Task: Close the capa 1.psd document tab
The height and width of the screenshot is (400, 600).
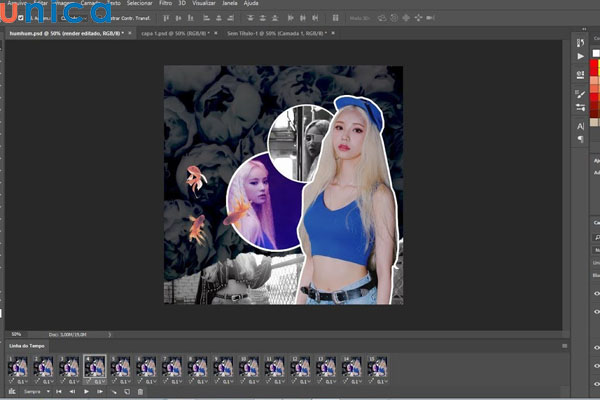Action: pyautogui.click(x=216, y=33)
